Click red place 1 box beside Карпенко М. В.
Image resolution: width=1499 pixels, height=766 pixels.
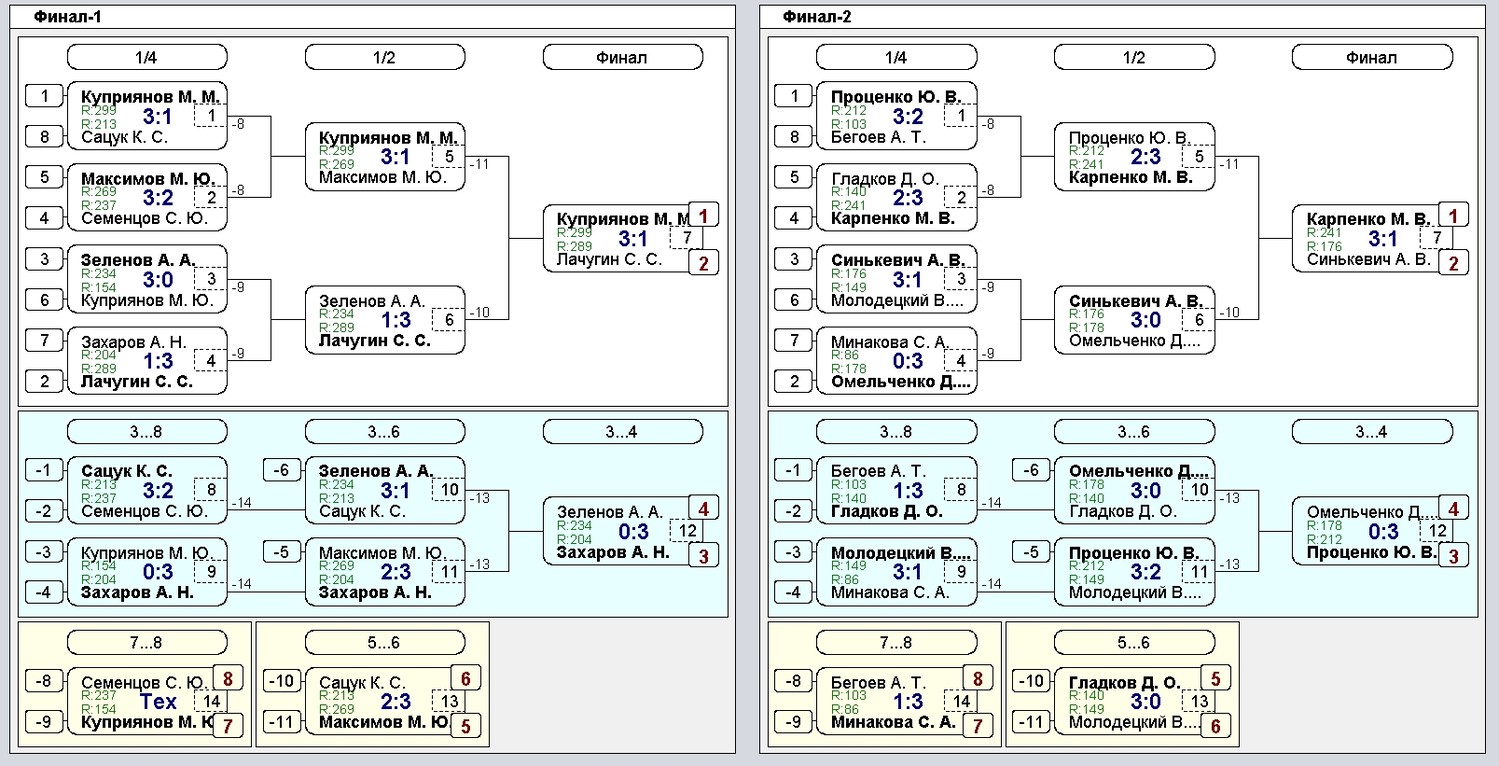(1453, 215)
